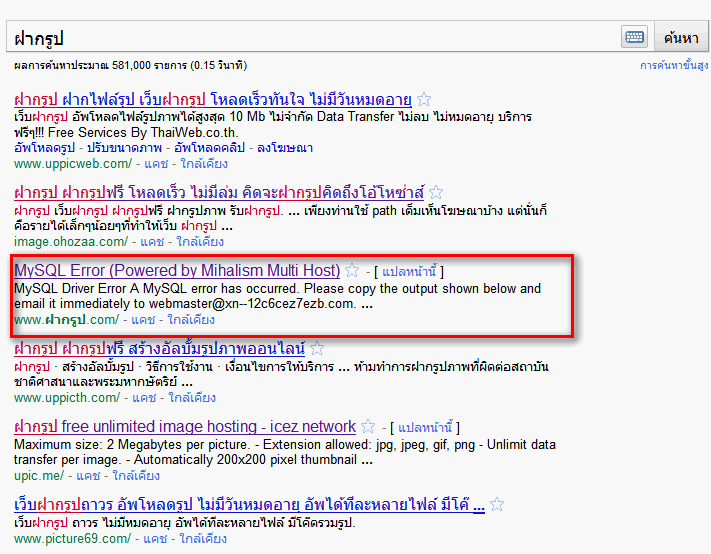Open ohozaa result title ฝากรูปฟรี โหลดเร็ว
Image resolution: width=711 pixels, height=554 pixels.
point(219,193)
